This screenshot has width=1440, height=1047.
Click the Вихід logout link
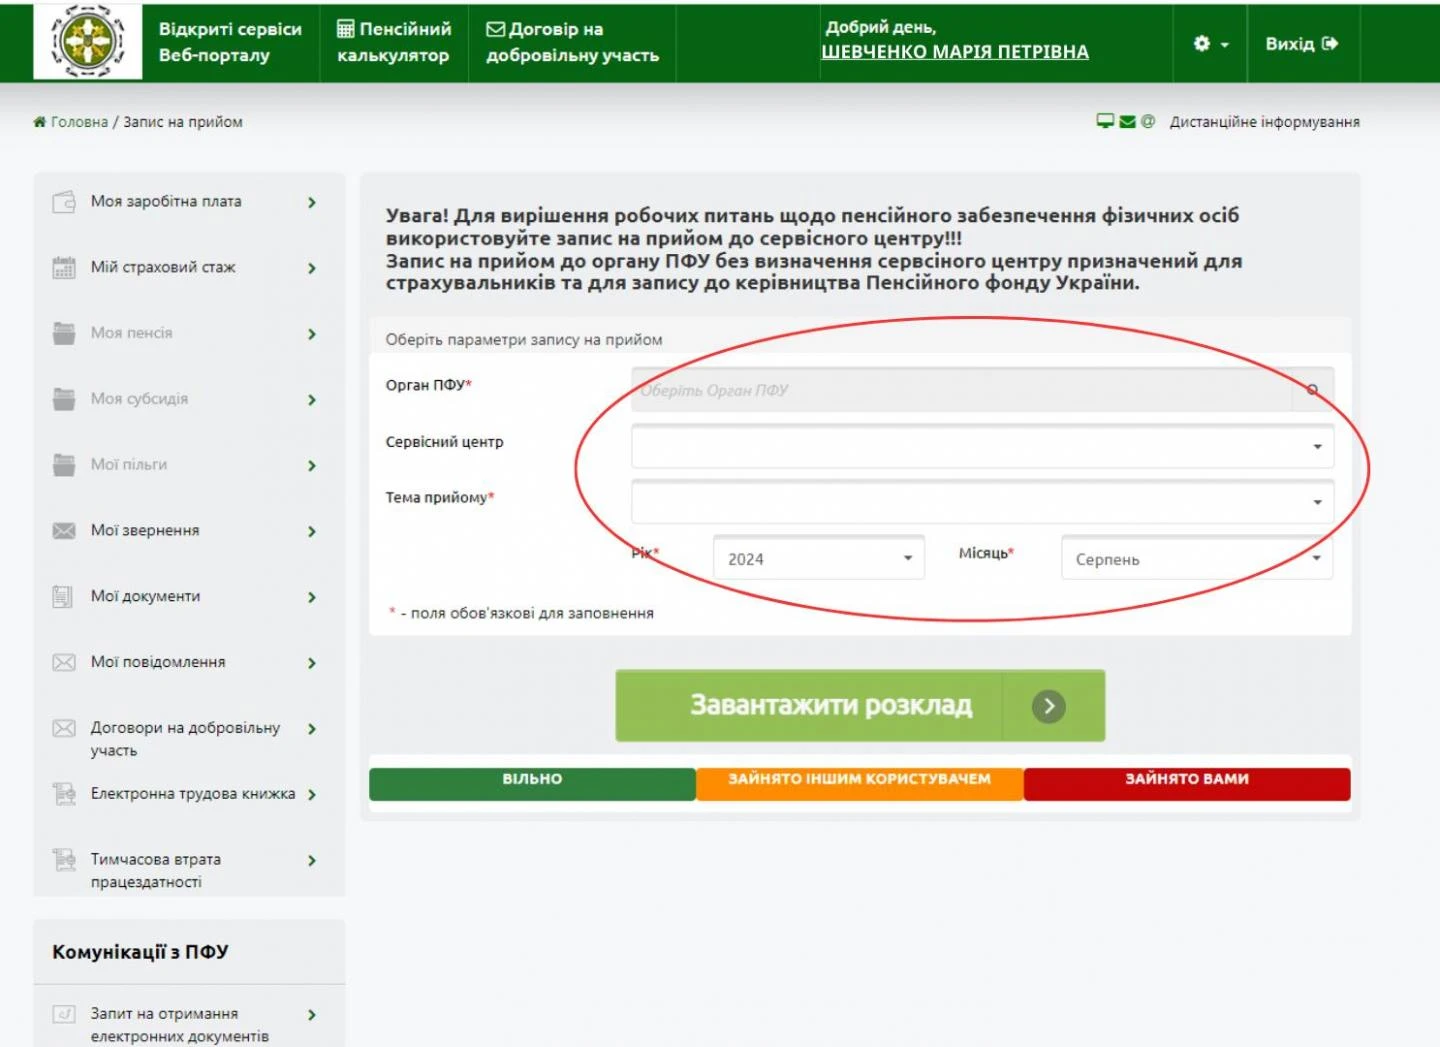pyautogui.click(x=1300, y=44)
